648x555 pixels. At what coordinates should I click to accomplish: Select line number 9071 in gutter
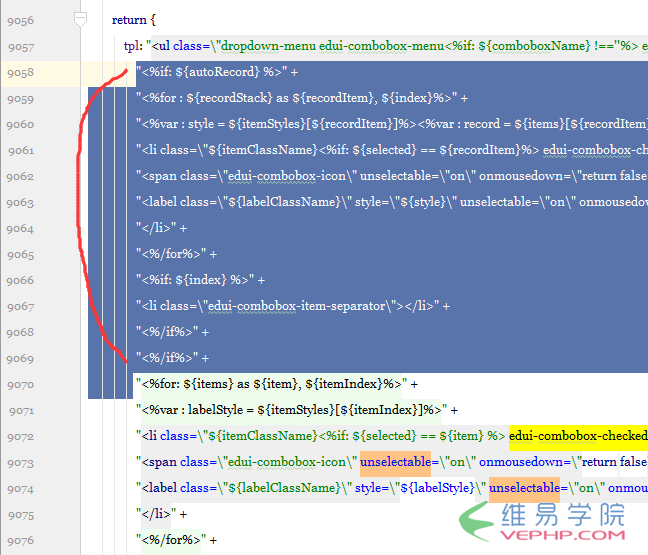pos(21,411)
